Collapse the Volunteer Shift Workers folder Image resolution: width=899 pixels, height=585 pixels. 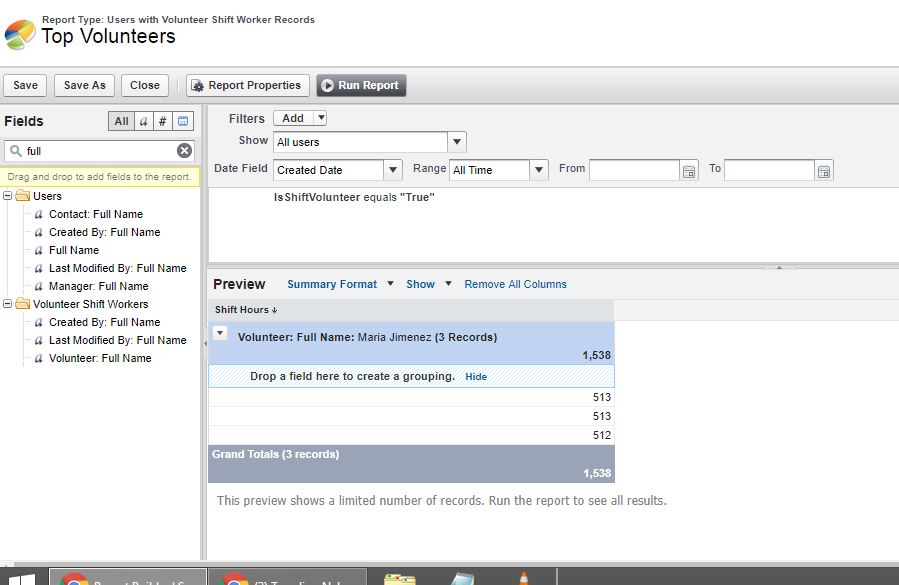(7, 303)
